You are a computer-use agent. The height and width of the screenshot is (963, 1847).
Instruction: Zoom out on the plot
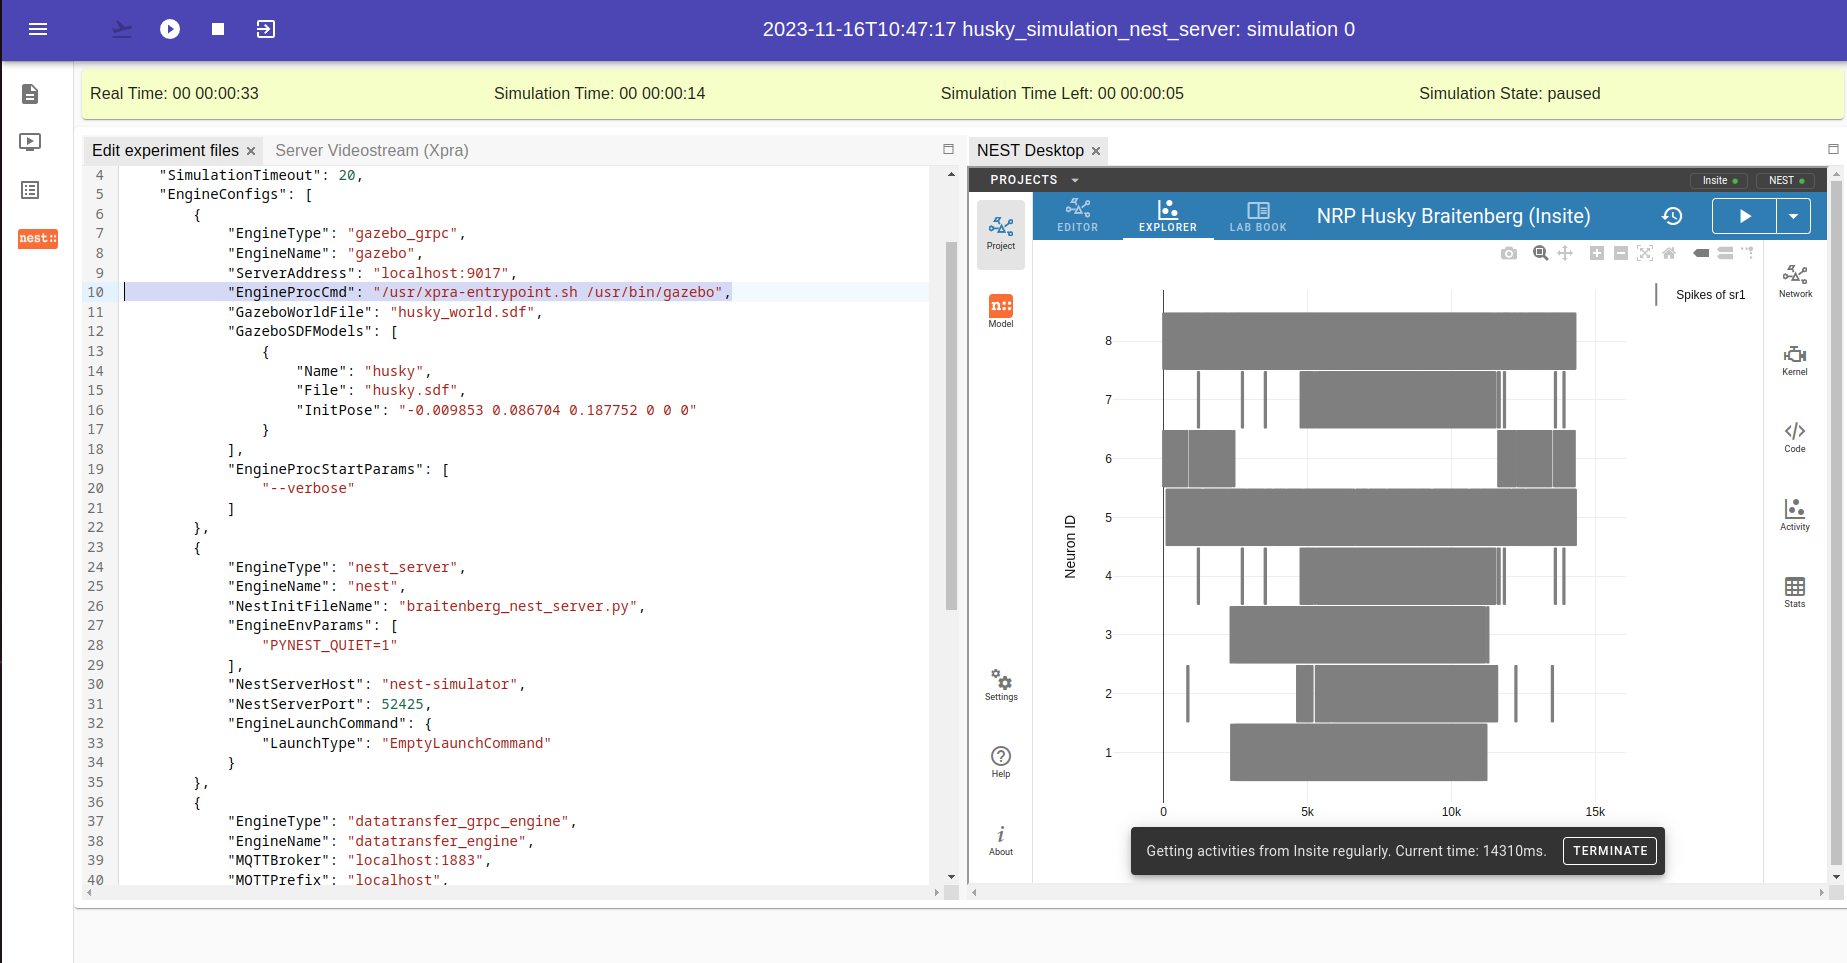[x=1621, y=253]
